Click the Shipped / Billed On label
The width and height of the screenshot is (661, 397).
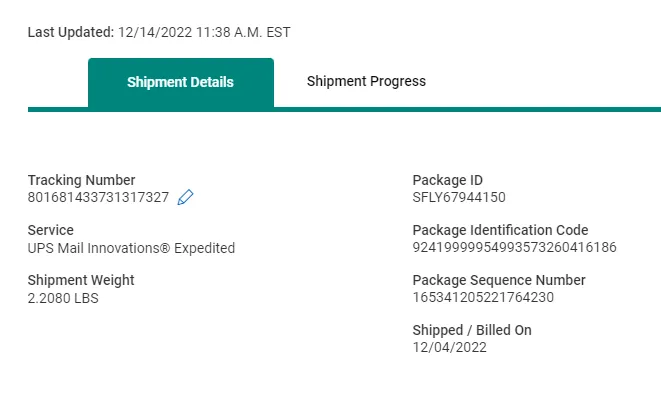coord(472,330)
